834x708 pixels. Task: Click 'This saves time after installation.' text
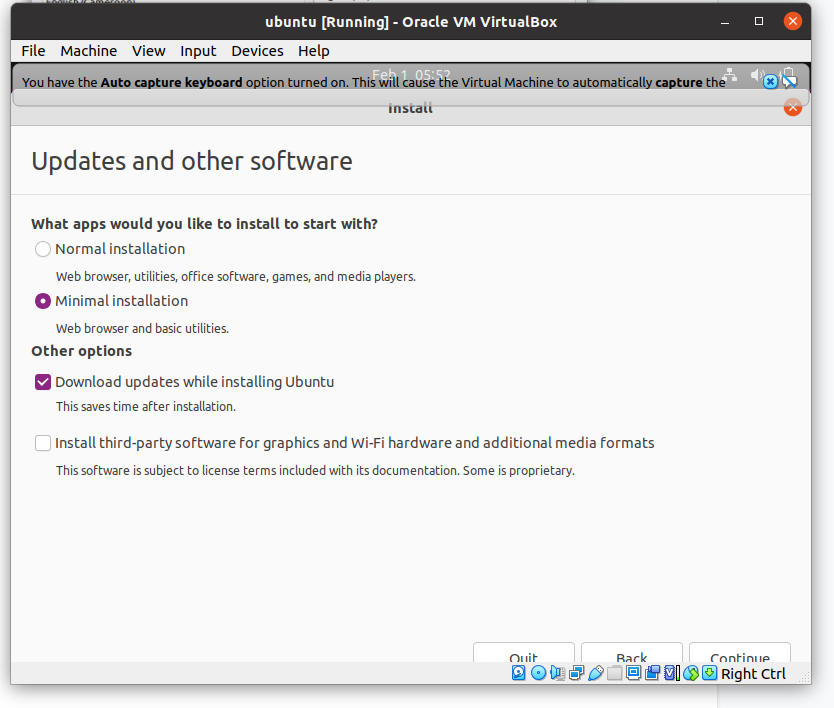[146, 406]
